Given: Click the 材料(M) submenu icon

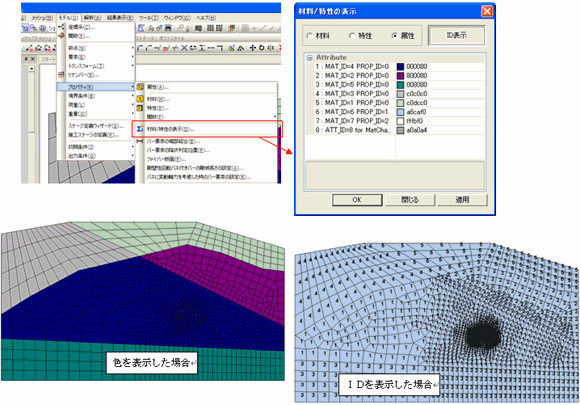Looking at the screenshot, I should (140, 99).
